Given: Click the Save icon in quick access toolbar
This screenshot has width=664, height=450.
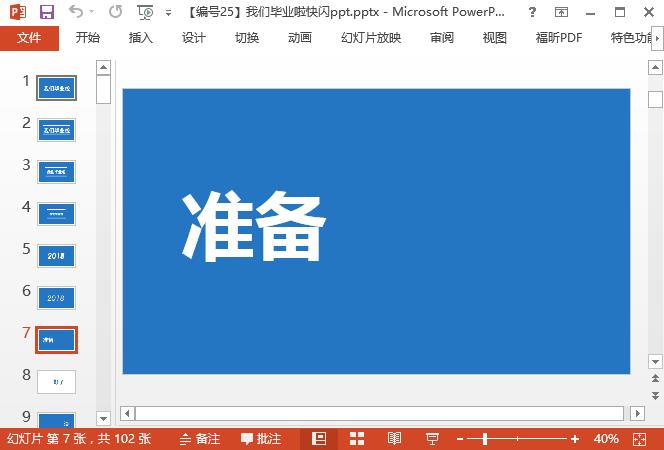Looking at the screenshot, I should [46, 12].
